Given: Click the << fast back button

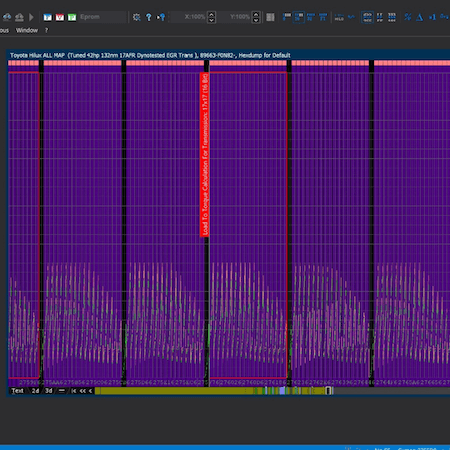Looking at the screenshot, I should 83,391.
